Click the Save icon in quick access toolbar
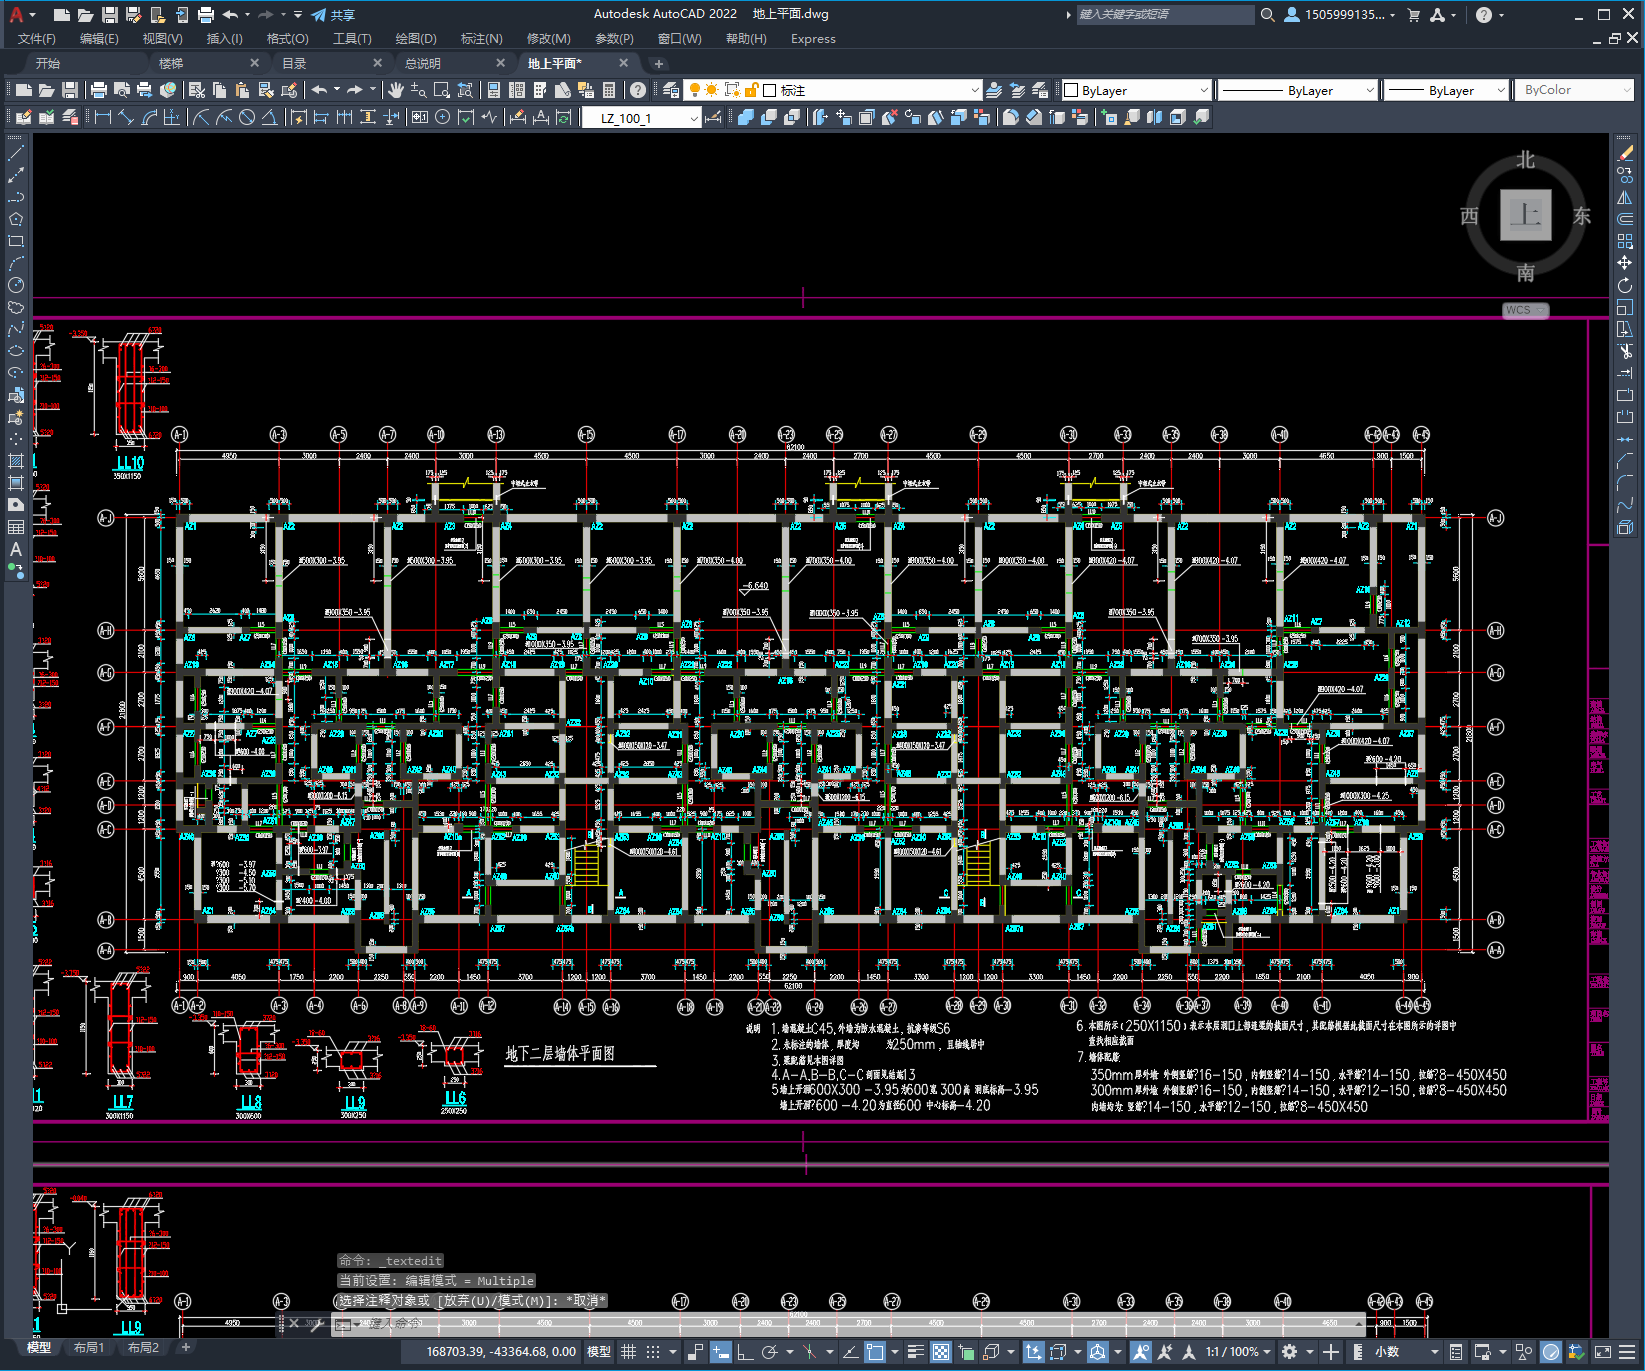Viewport: 1645px width, 1371px height. pos(110,15)
